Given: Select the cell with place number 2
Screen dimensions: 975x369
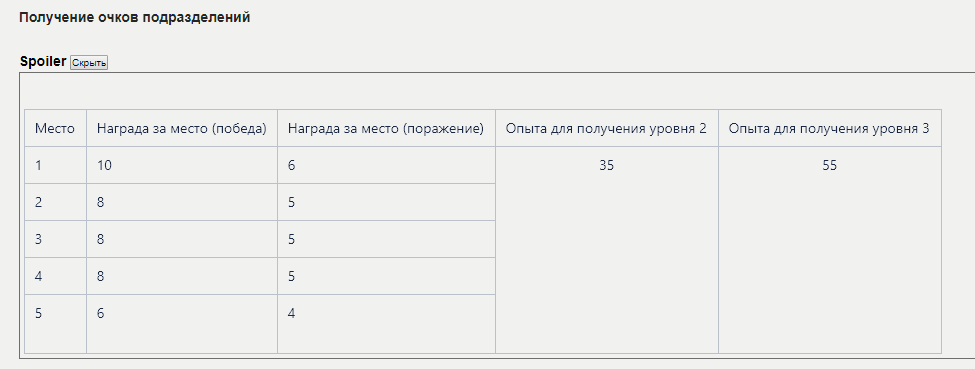Looking at the screenshot, I should [55, 202].
